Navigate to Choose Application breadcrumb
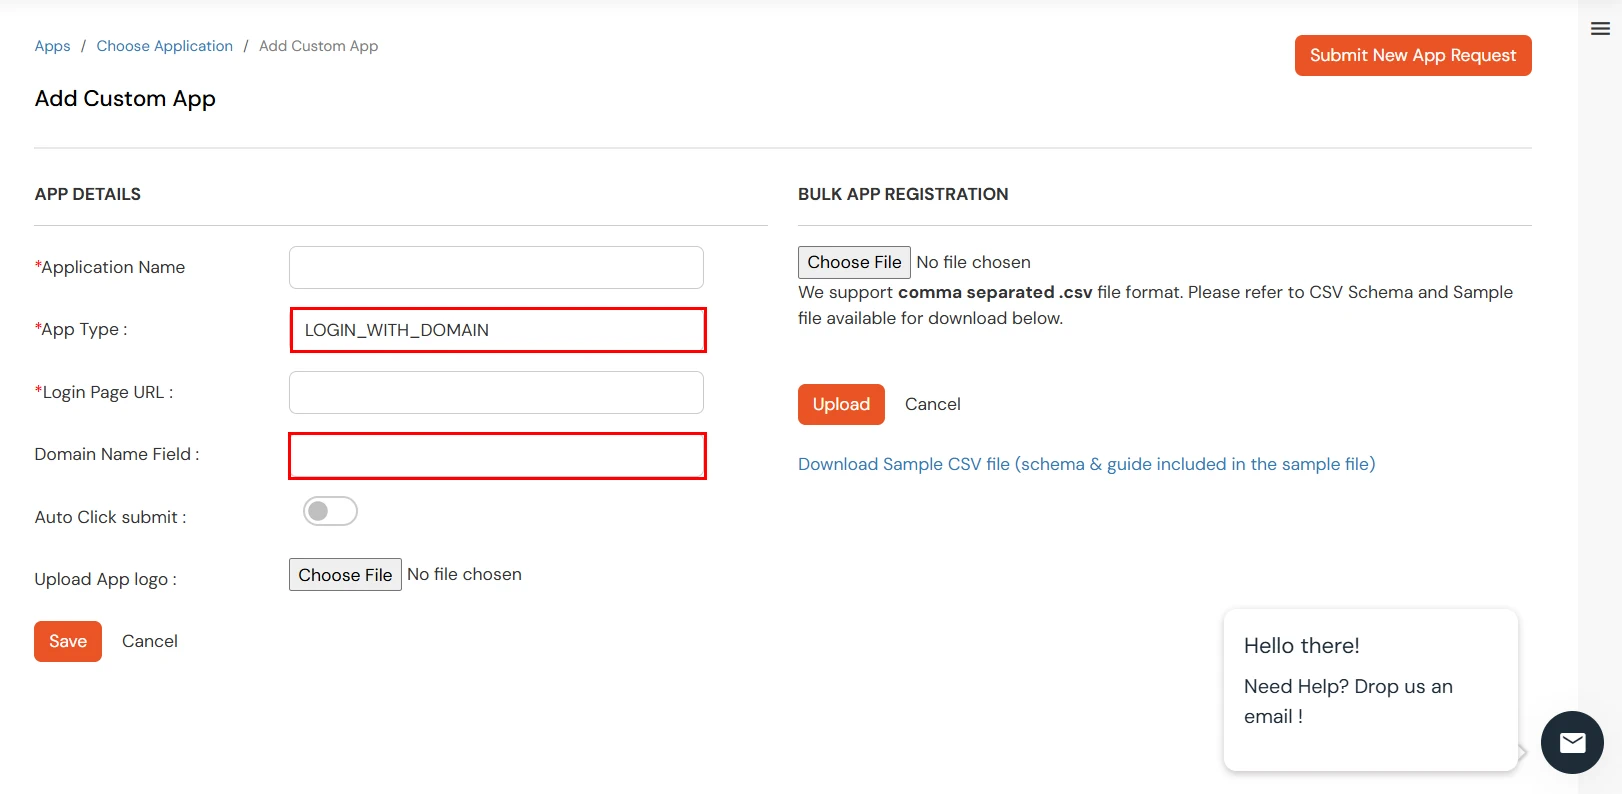Viewport: 1622px width, 794px height. (165, 46)
